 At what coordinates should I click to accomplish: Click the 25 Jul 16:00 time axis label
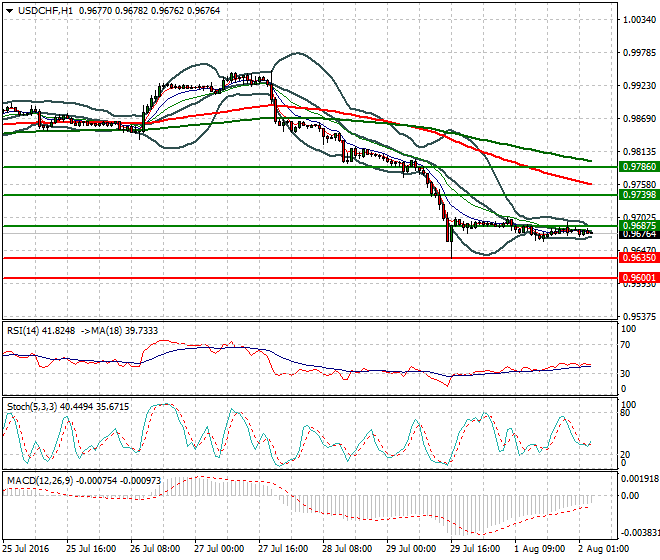tap(91, 549)
